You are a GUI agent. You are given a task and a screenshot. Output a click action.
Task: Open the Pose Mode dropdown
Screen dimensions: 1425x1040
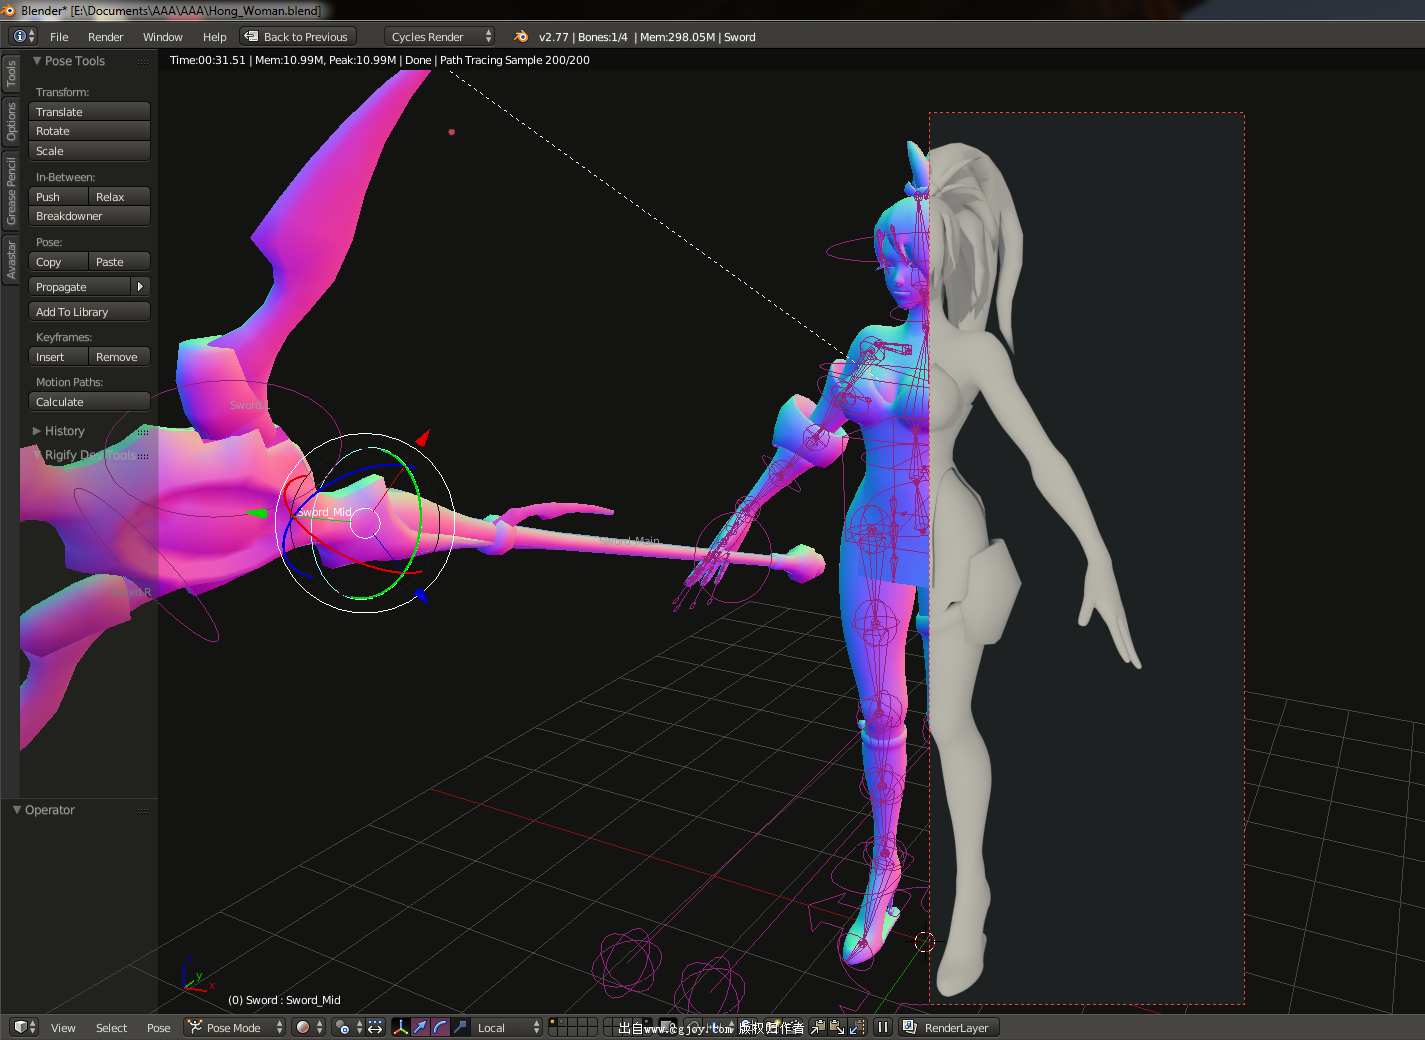[x=235, y=1027]
